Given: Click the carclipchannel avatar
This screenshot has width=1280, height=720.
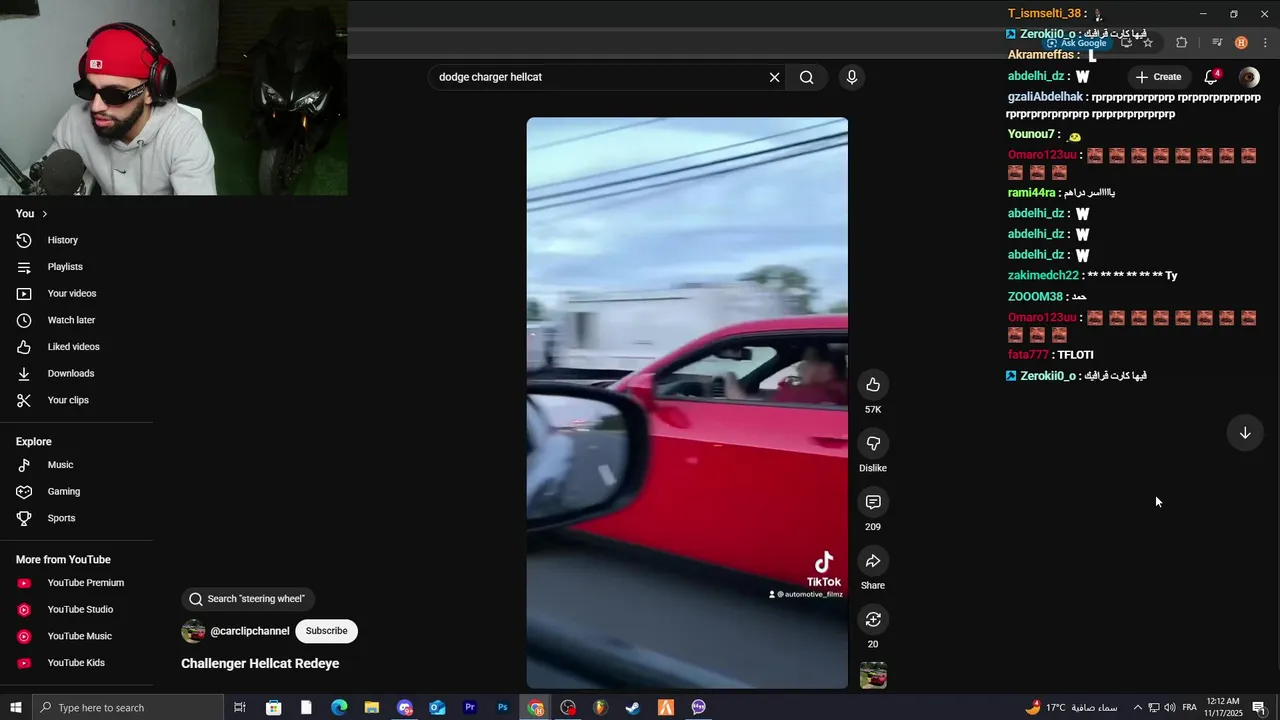Looking at the screenshot, I should click(193, 631).
